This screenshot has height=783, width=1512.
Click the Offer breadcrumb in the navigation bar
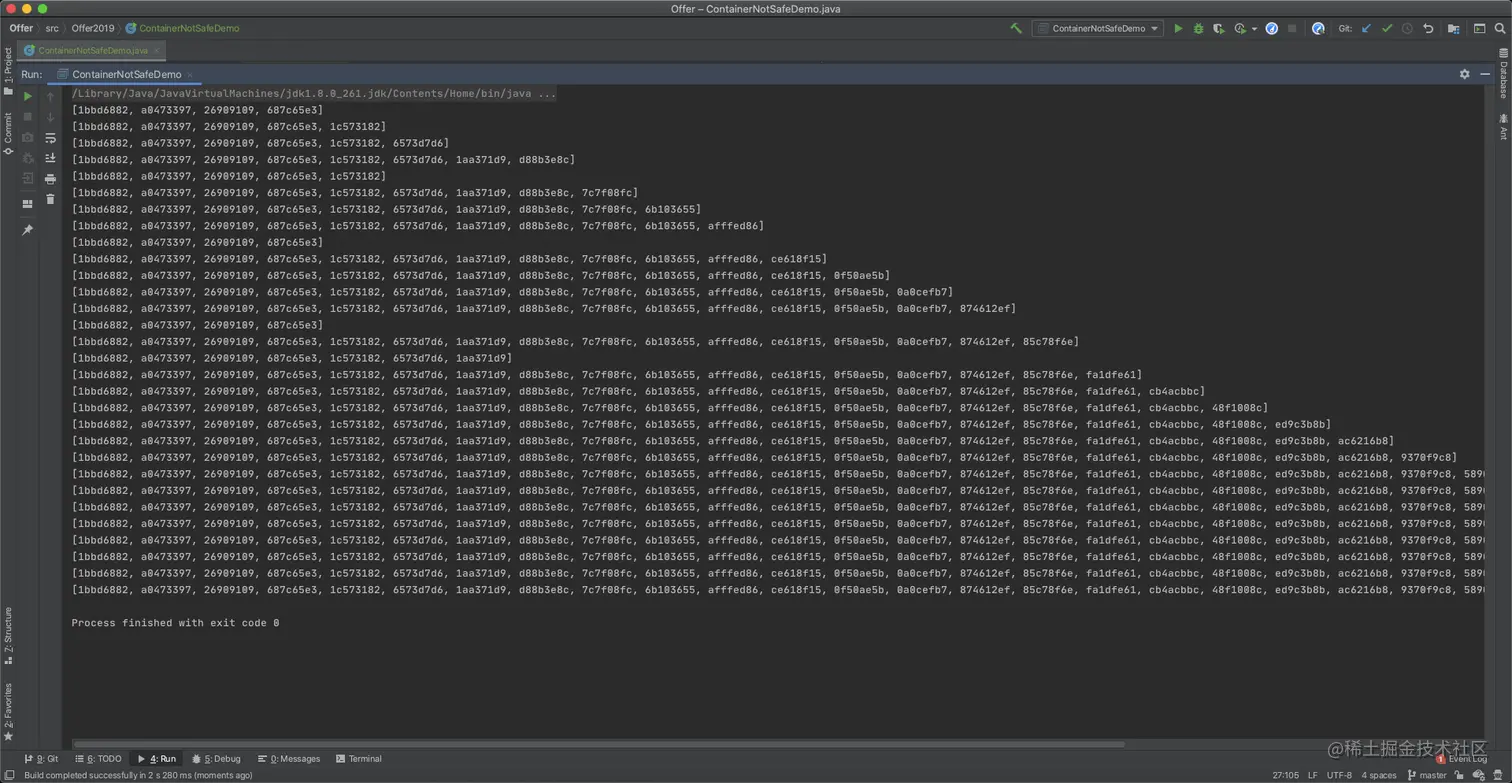pos(21,28)
